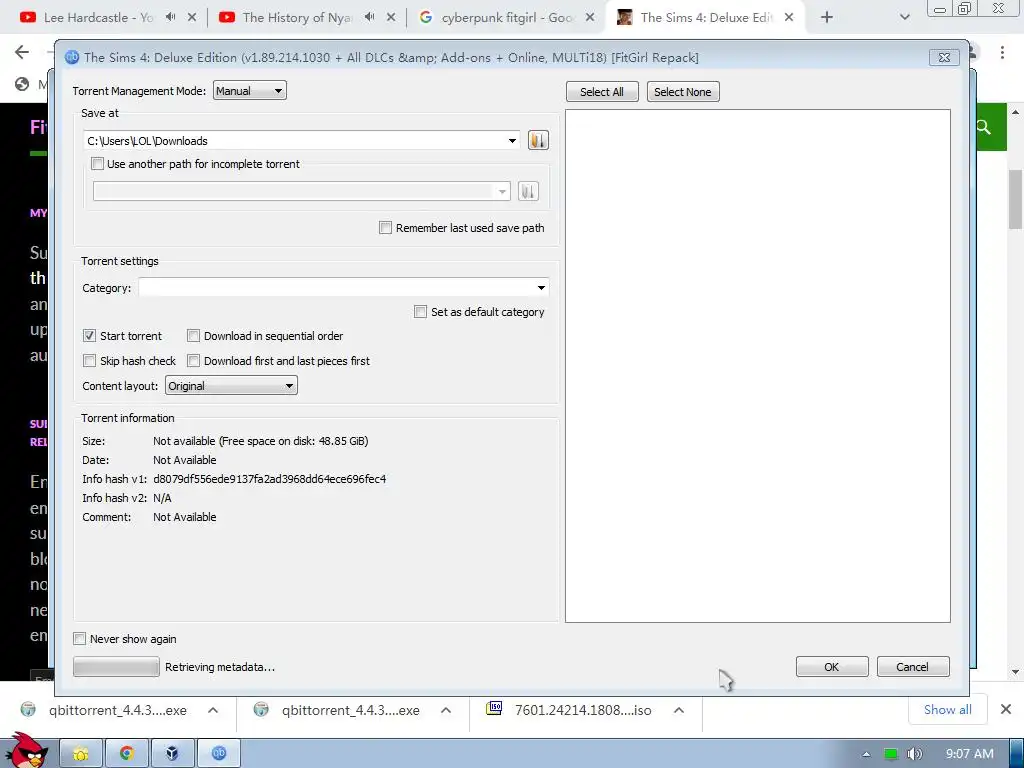The width and height of the screenshot is (1024, 768).
Task: Click the browser page vertical scrollbar thumb
Action: pos(1016,199)
